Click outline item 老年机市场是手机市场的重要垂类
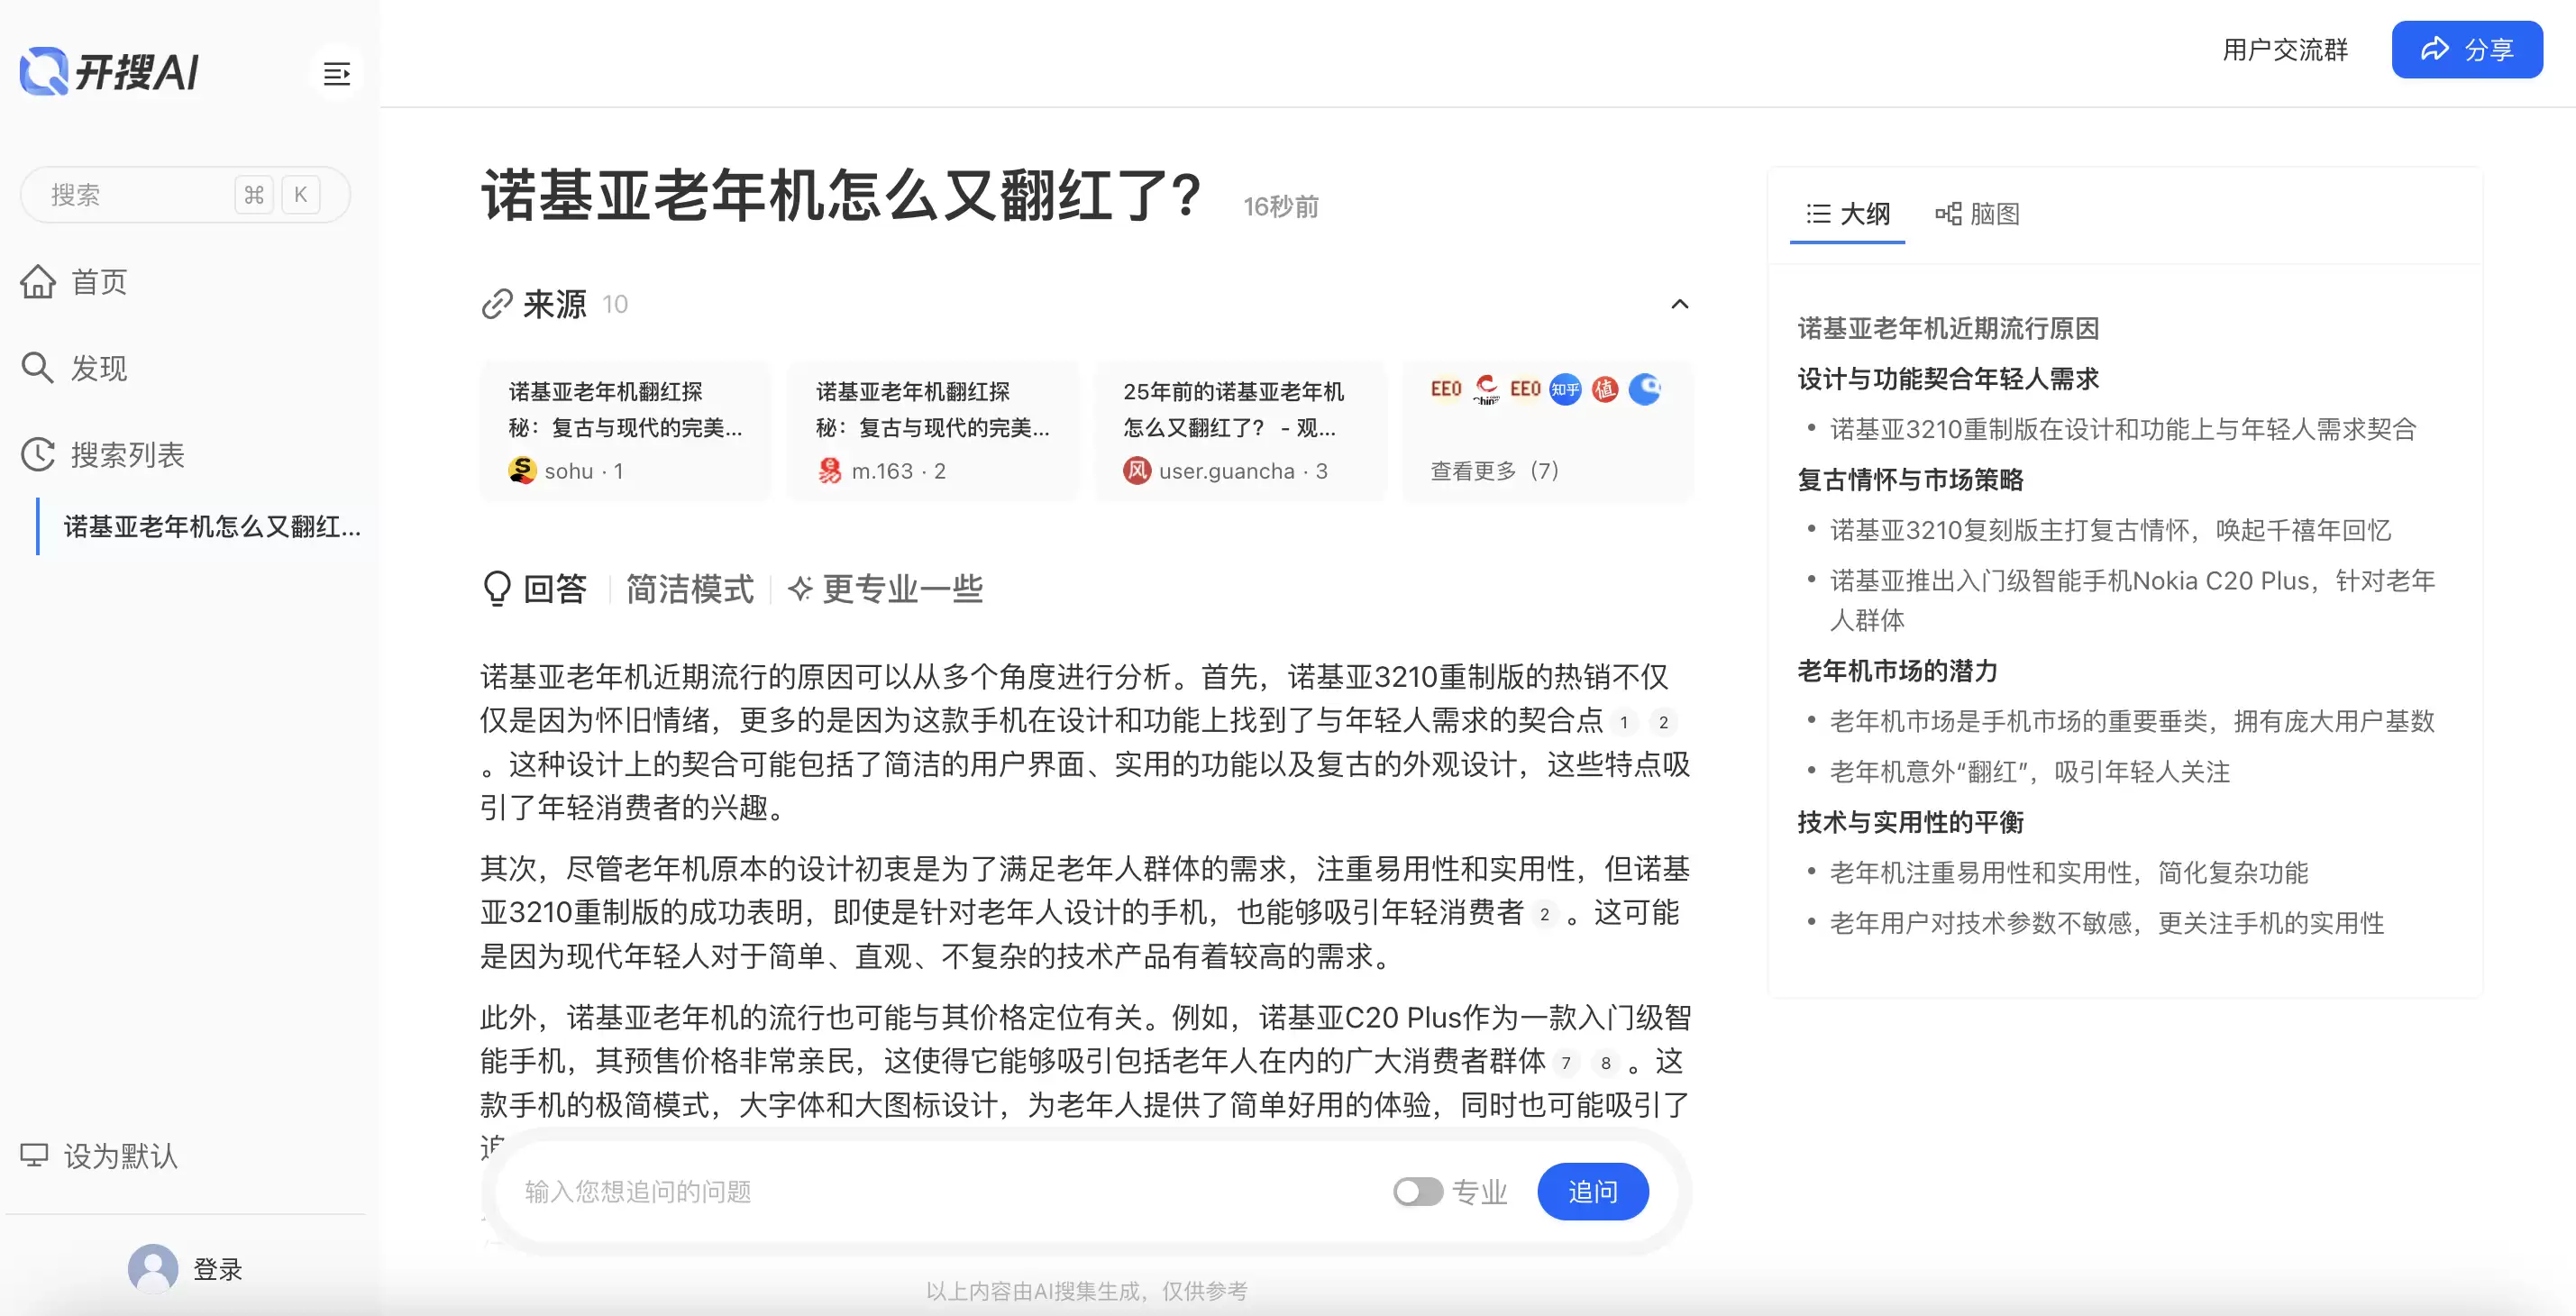This screenshot has height=1316, width=2576. click(2132, 721)
